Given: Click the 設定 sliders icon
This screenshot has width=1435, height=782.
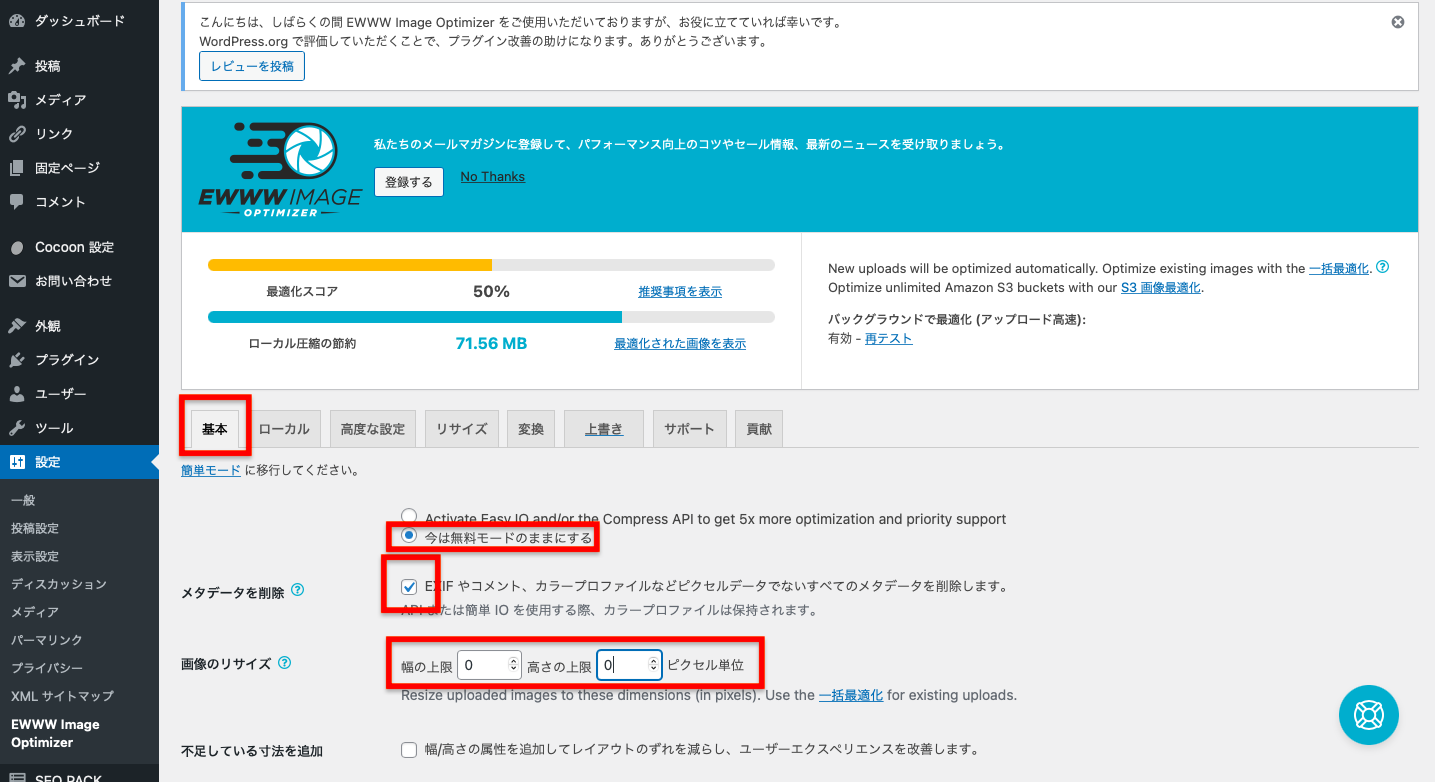Looking at the screenshot, I should point(17,462).
